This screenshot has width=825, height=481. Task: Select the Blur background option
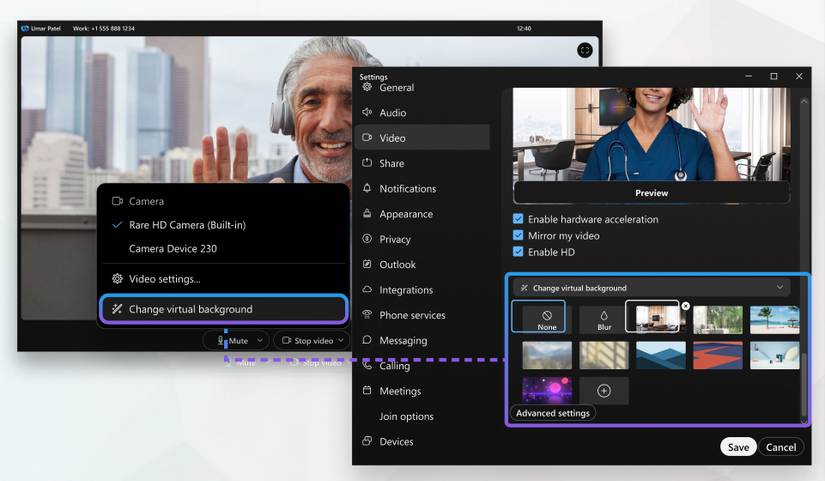pyautogui.click(x=604, y=319)
